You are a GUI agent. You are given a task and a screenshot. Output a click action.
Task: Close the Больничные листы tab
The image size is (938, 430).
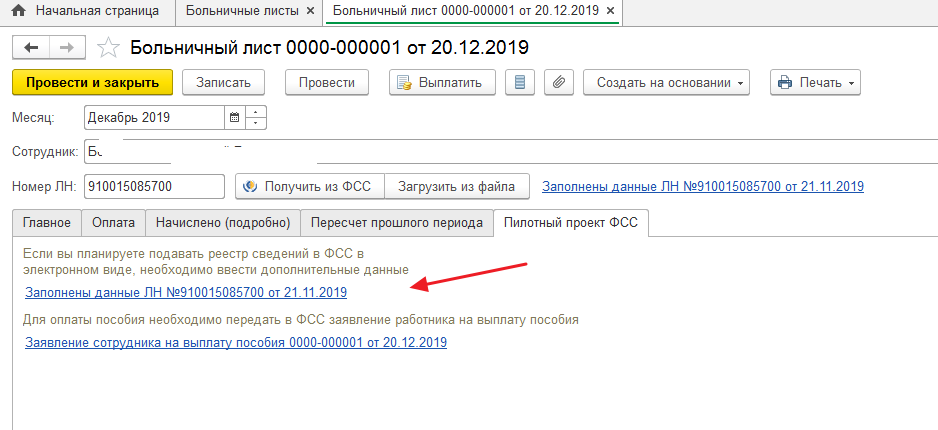point(310,11)
